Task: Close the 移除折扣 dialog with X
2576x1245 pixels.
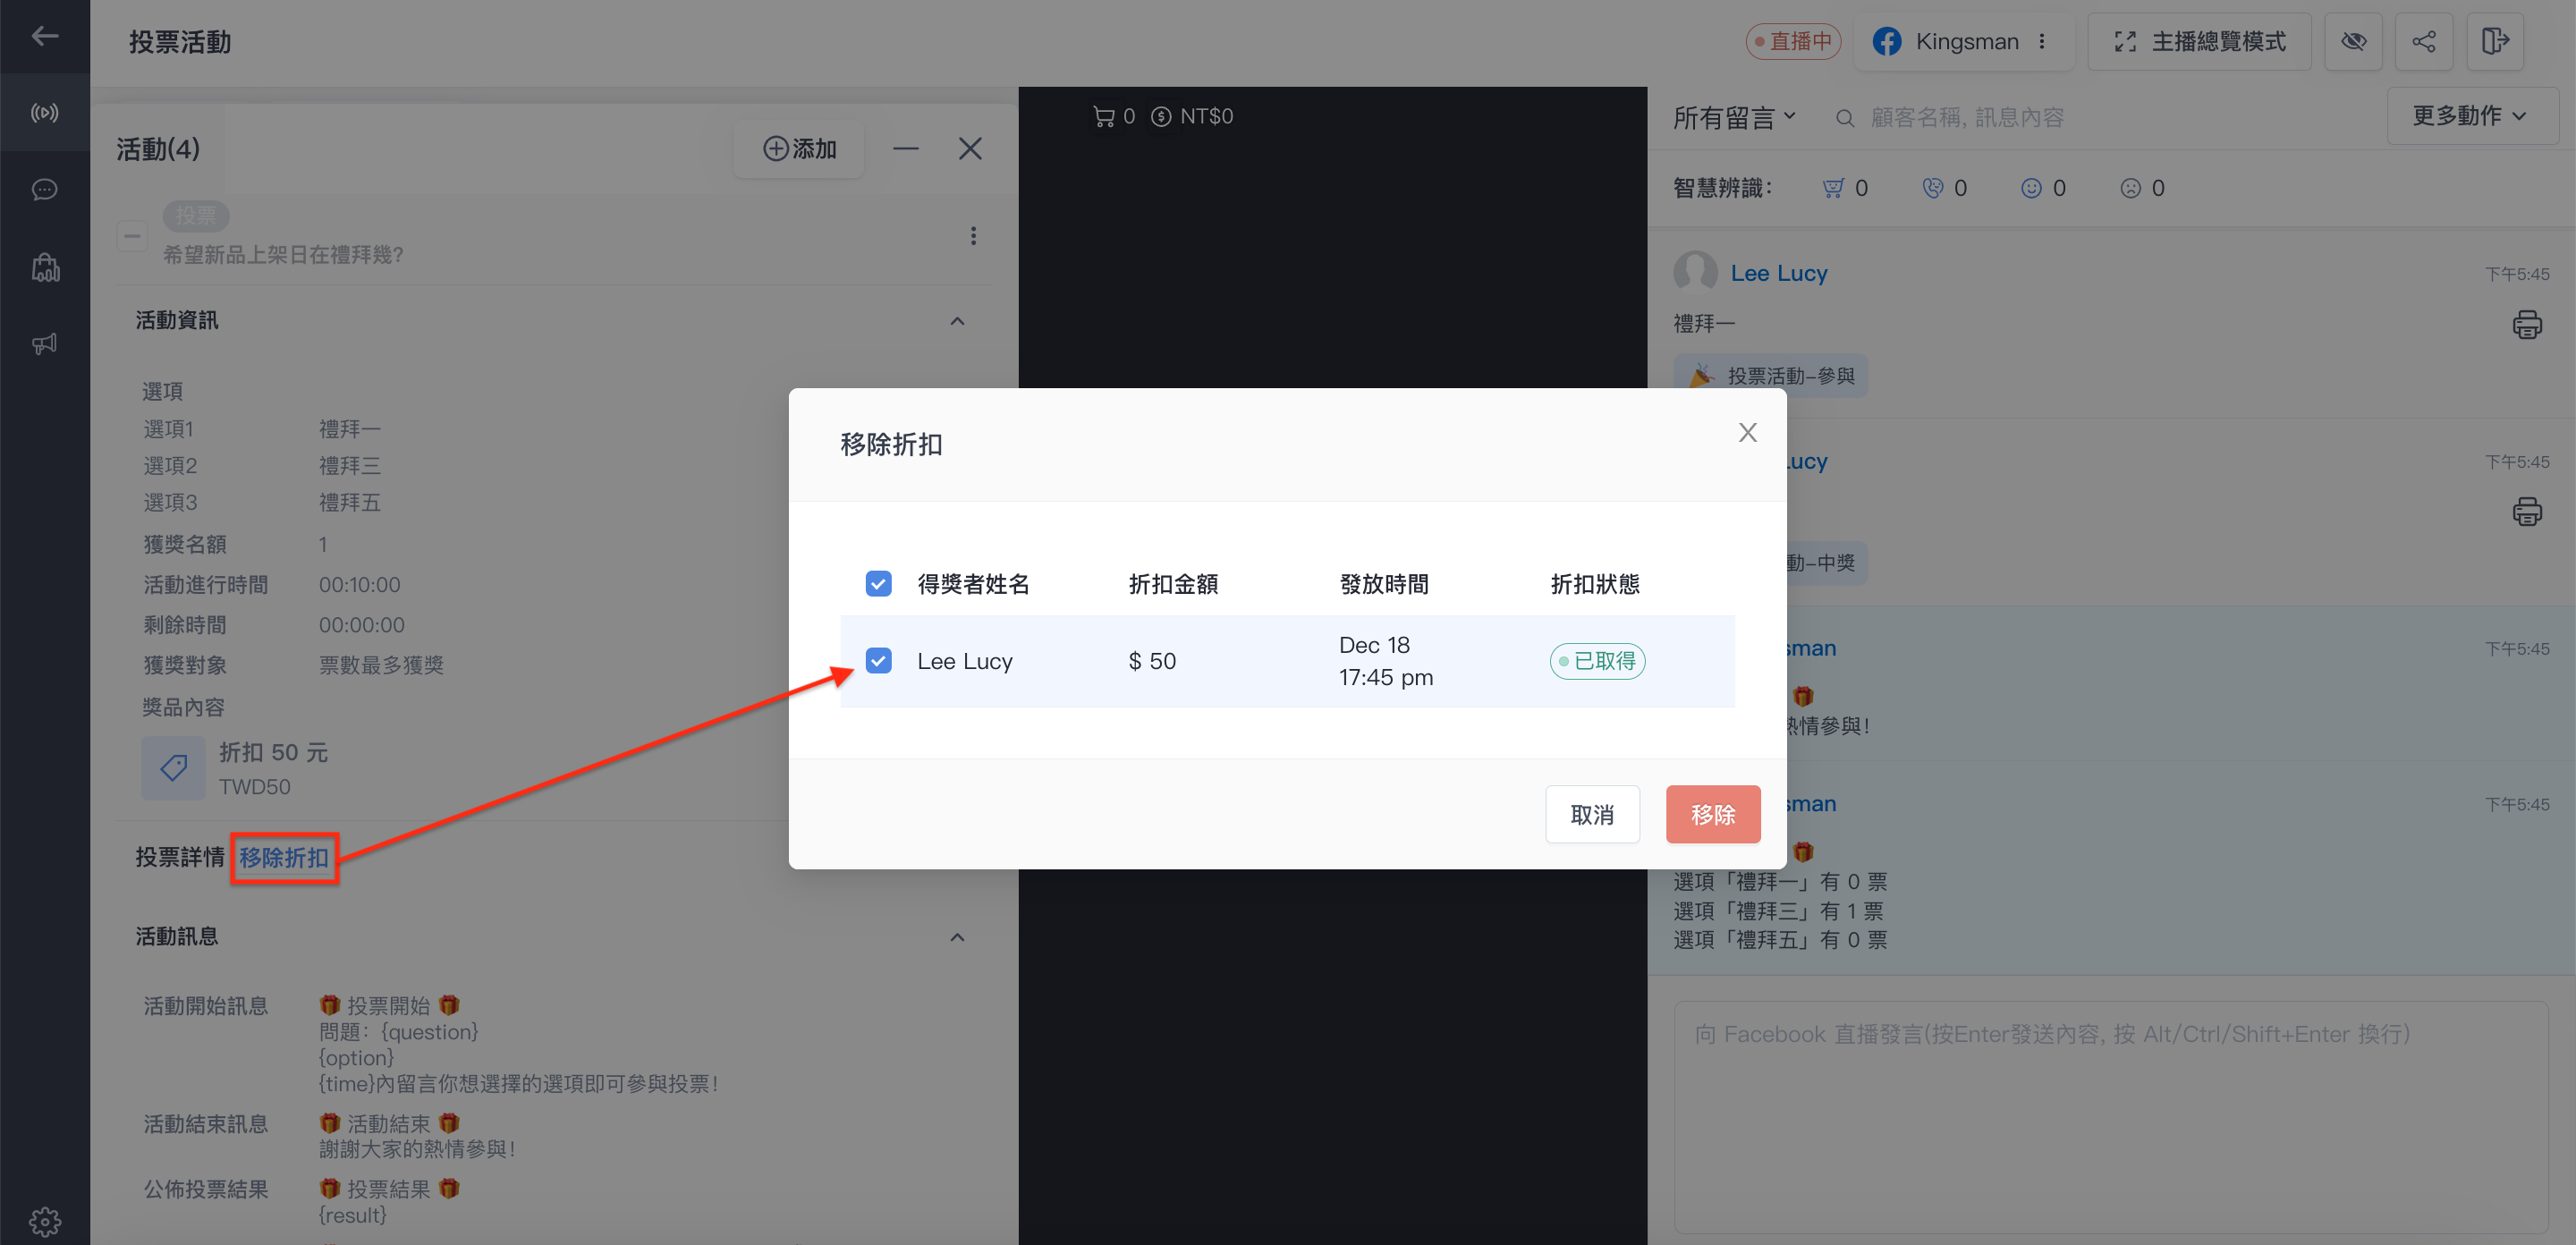Action: tap(1747, 433)
